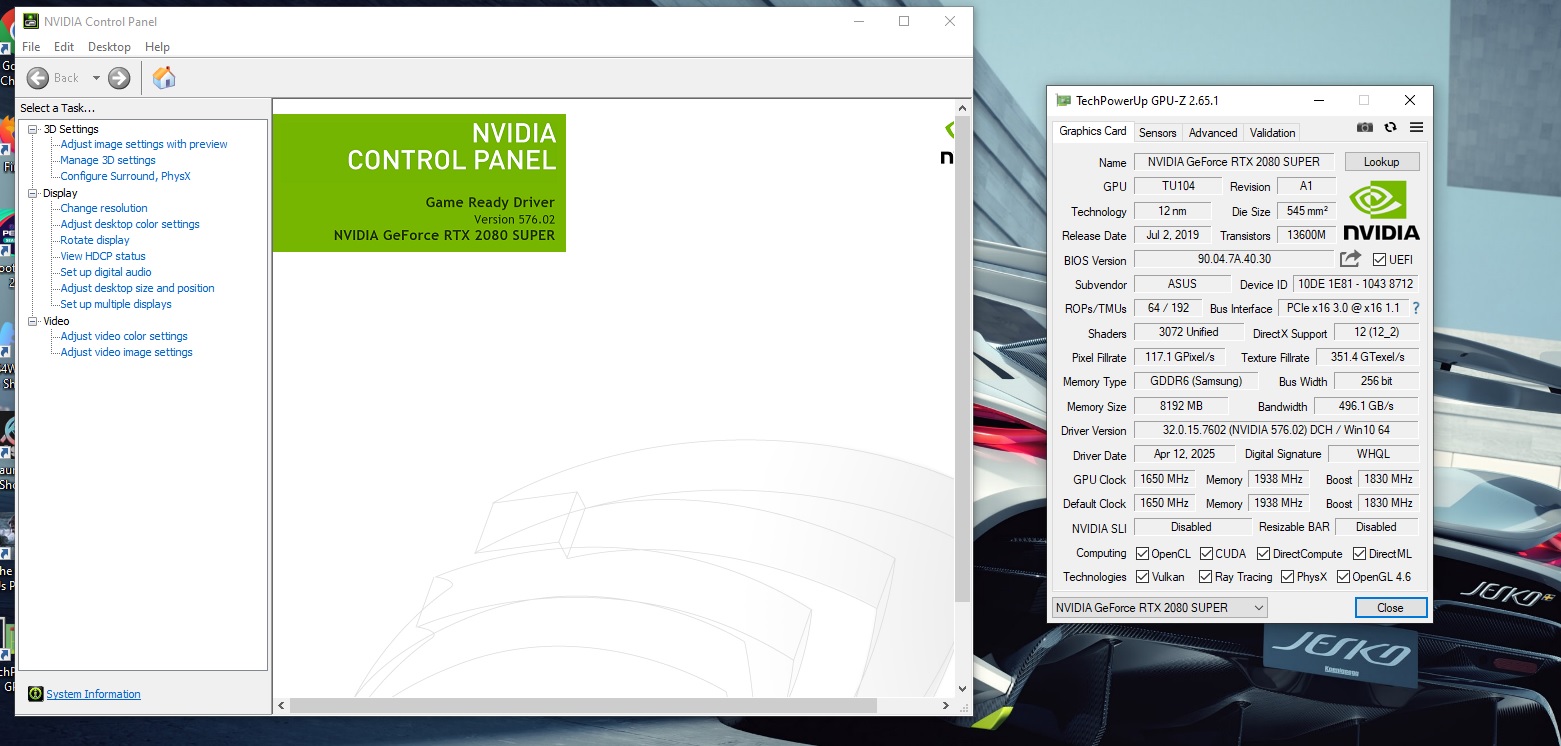Toggle the CUDA checkbox
This screenshot has width=1561, height=746.
tap(1207, 553)
